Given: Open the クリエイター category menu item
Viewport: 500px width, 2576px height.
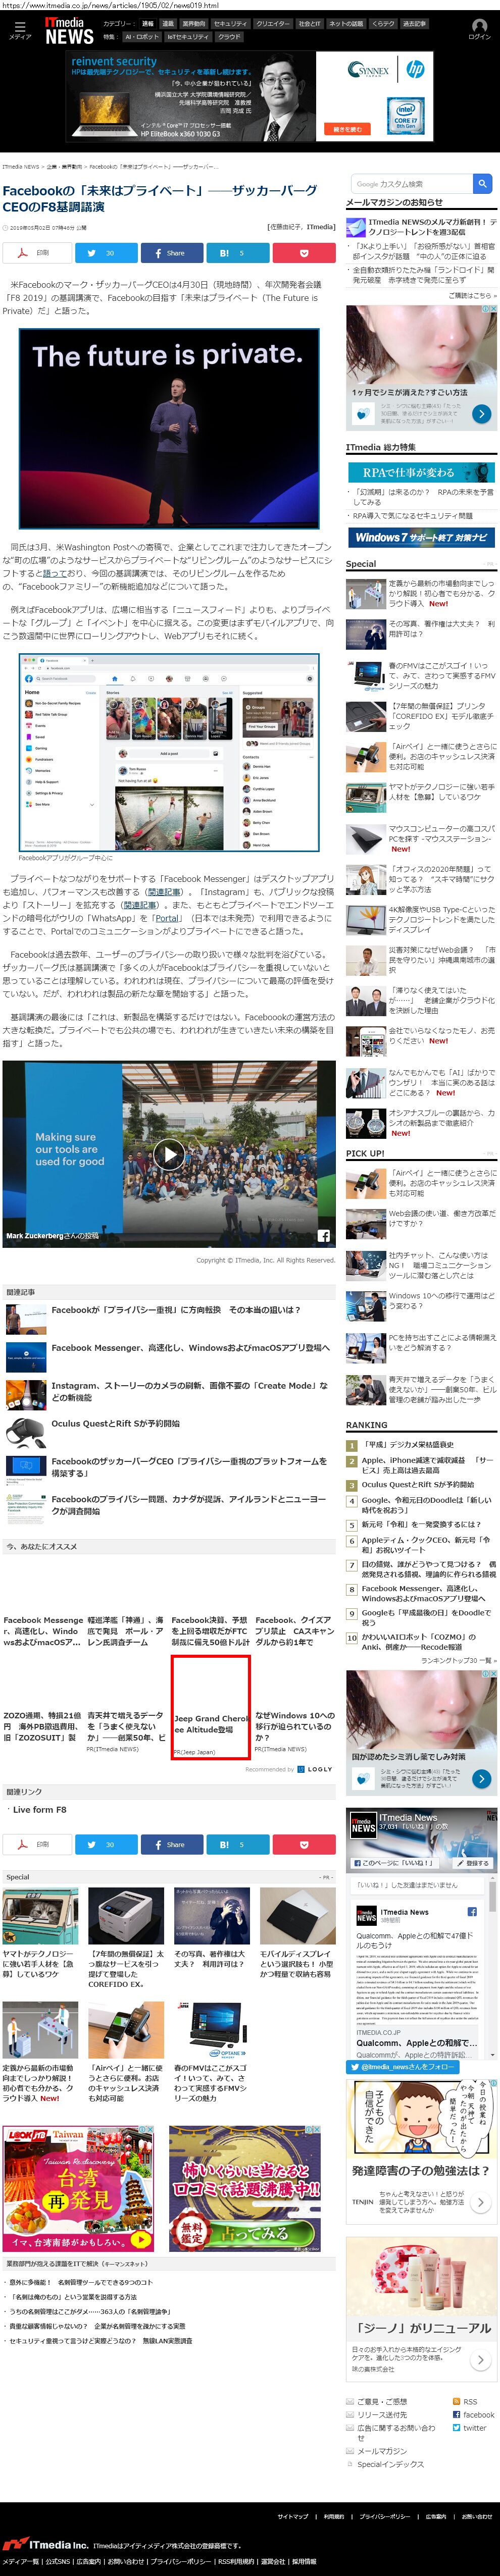Looking at the screenshot, I should [x=273, y=23].
